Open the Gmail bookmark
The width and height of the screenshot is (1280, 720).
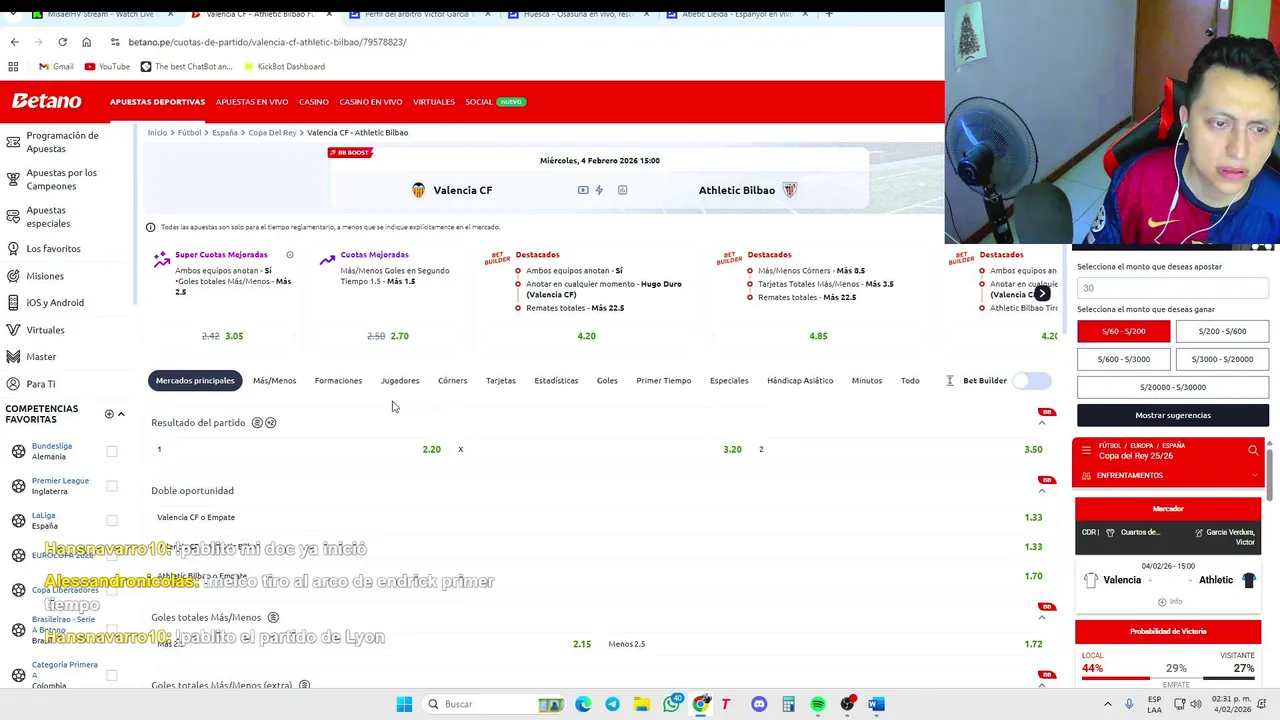pos(56,66)
